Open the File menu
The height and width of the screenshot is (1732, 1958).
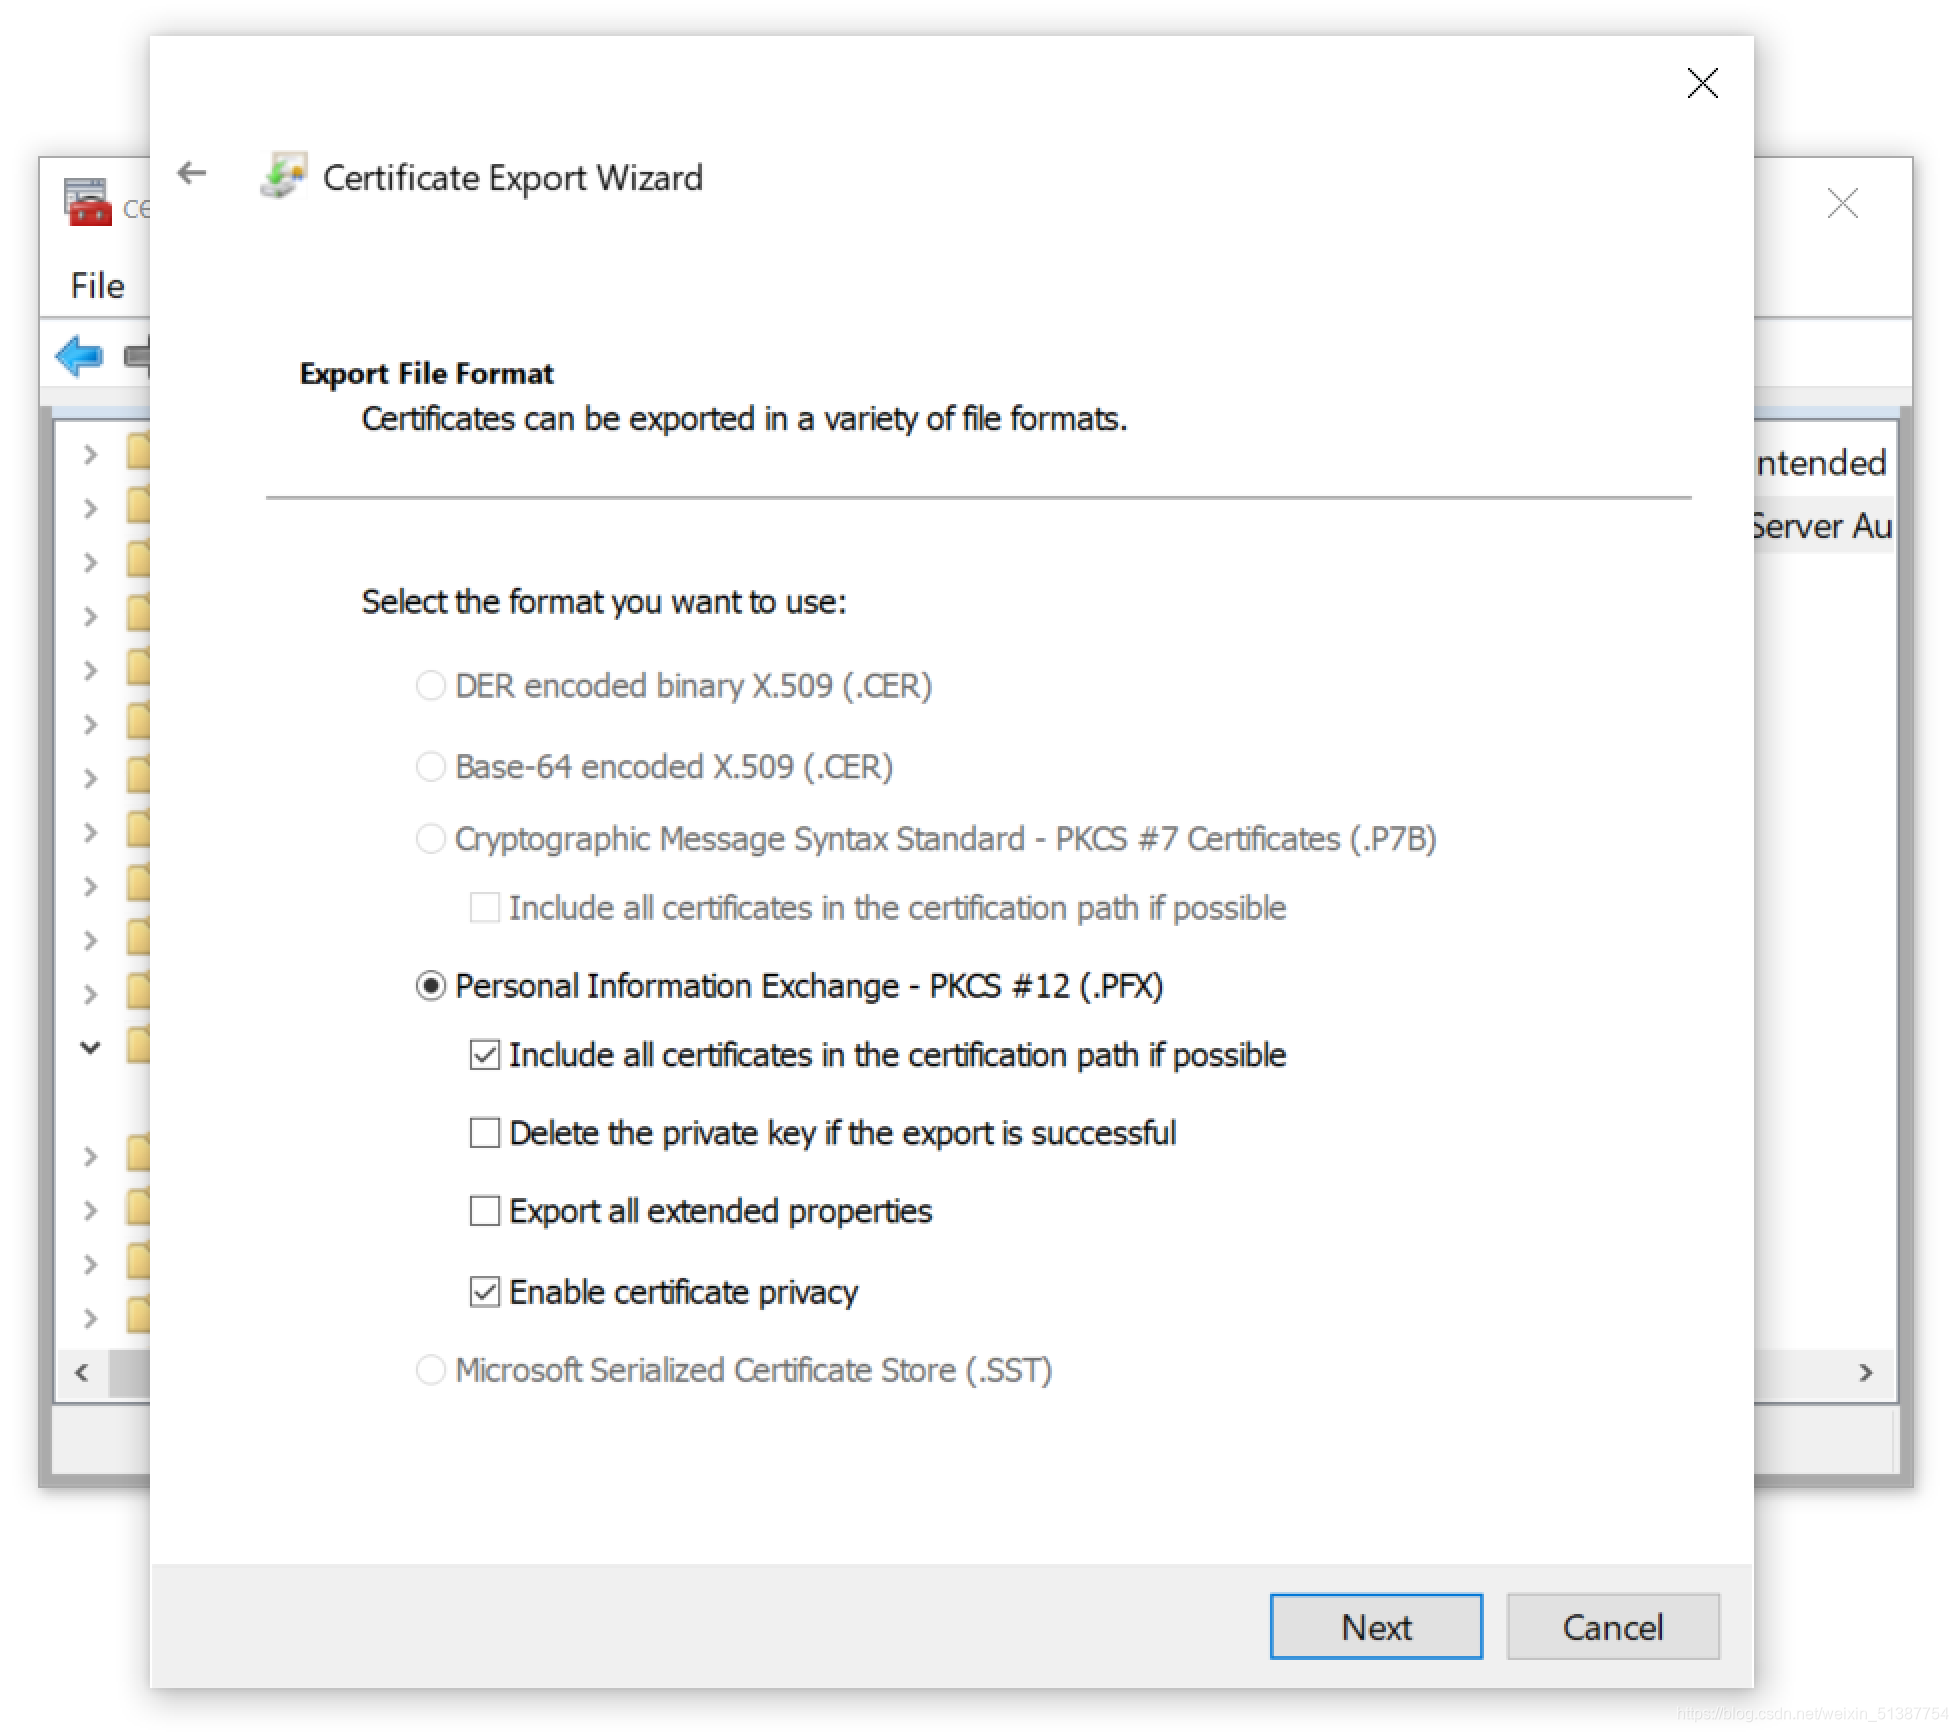(x=97, y=286)
